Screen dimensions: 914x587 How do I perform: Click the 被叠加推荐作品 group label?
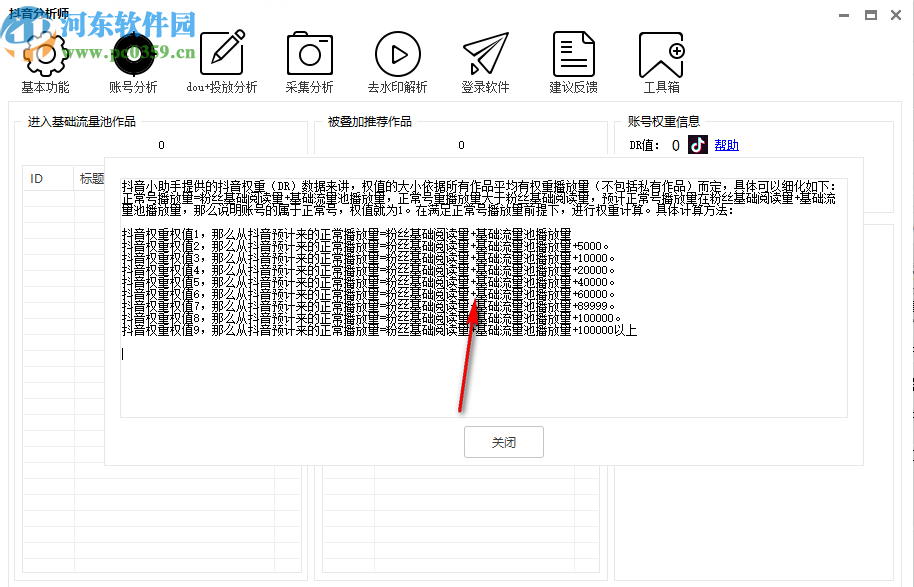coord(370,121)
